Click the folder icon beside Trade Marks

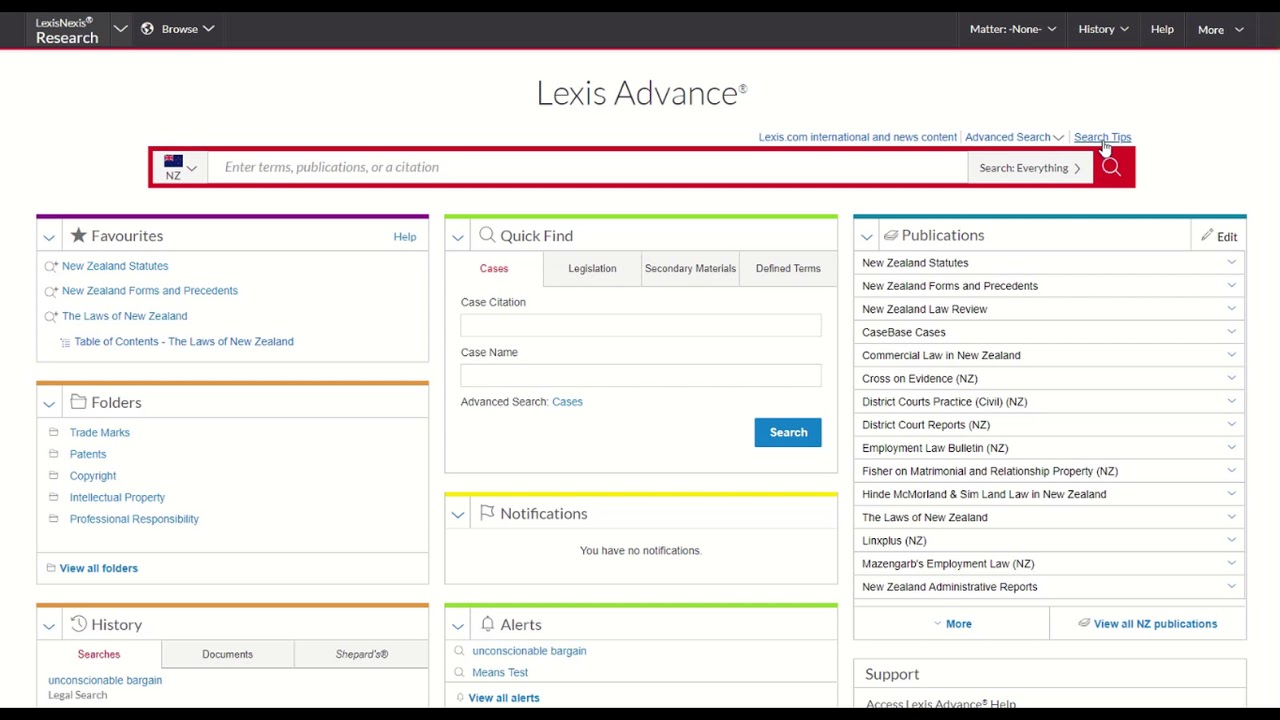tap(53, 432)
